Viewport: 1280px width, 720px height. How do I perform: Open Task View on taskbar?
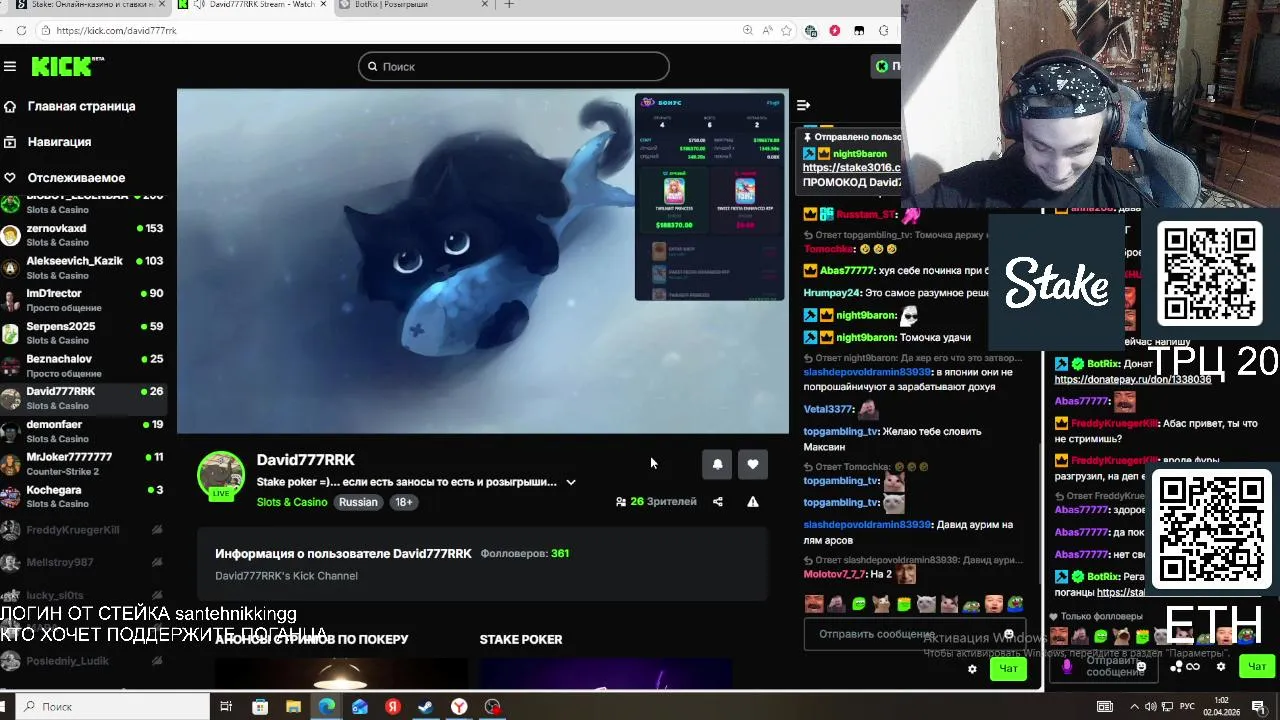tap(226, 707)
